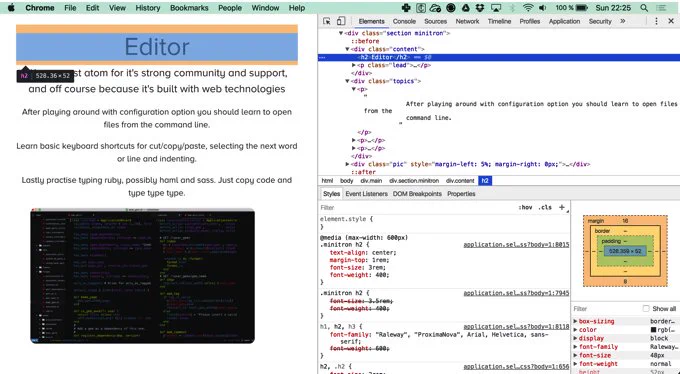Click the content size in box model
This screenshot has width=680, height=374.
[x=625, y=251]
